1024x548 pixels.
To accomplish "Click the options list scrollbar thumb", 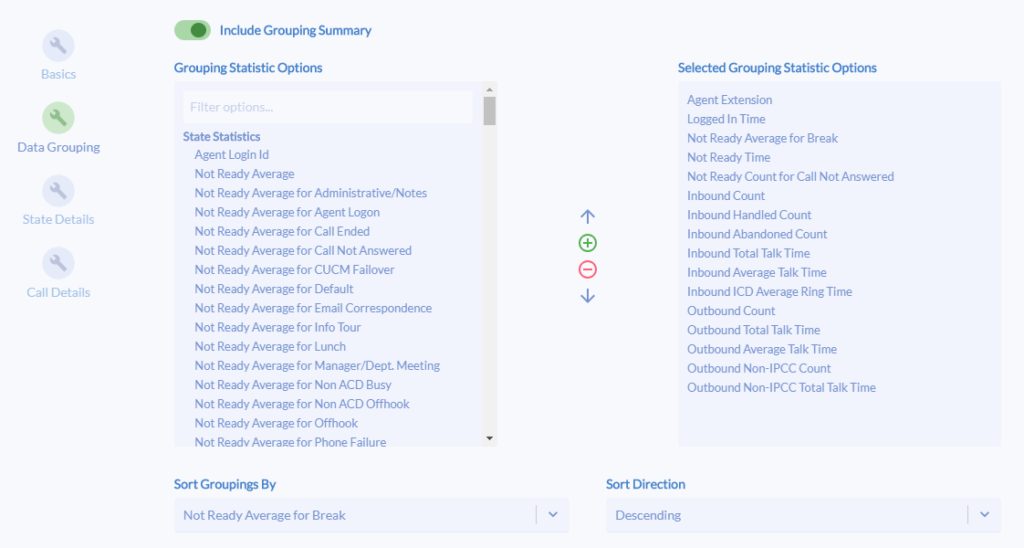I will point(490,110).
